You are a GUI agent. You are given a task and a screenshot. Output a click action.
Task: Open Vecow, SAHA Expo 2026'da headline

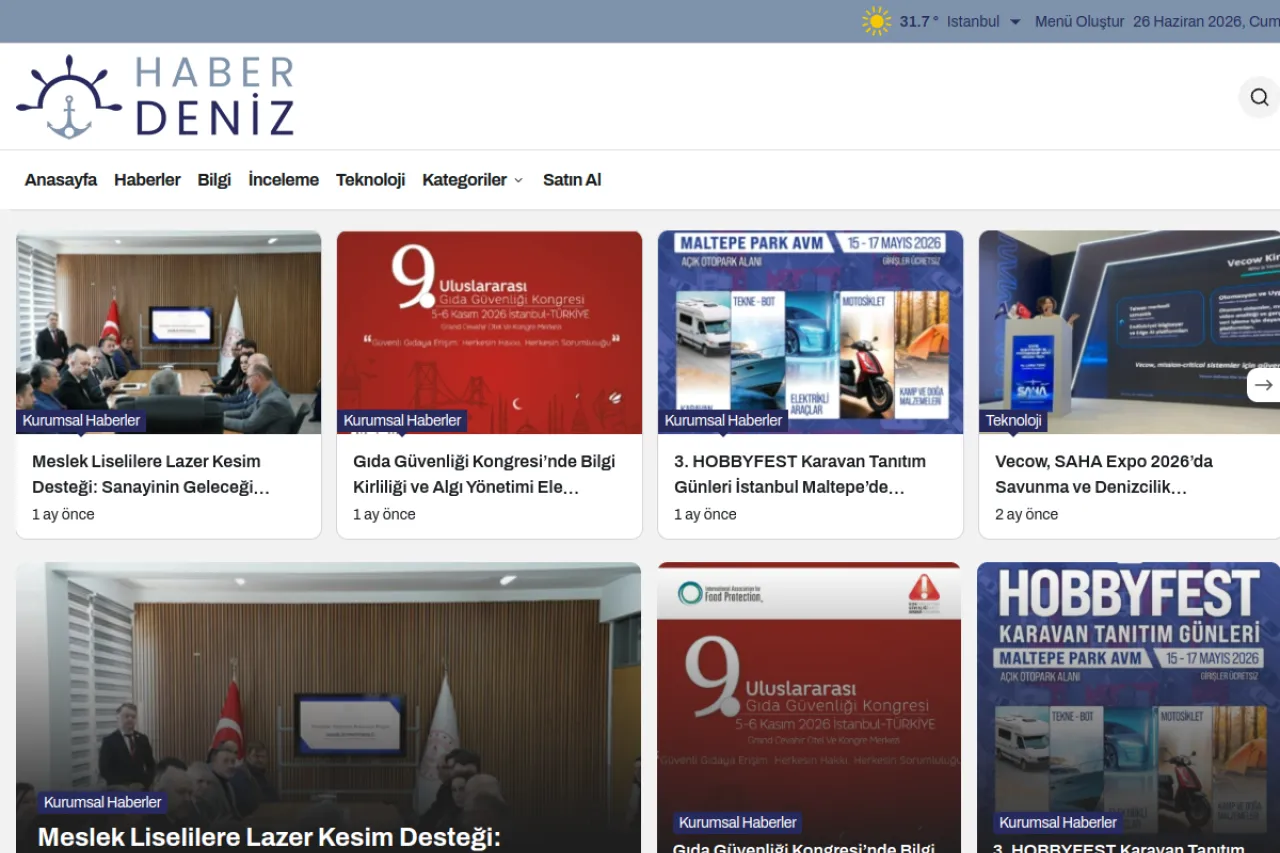pyautogui.click(x=1104, y=474)
